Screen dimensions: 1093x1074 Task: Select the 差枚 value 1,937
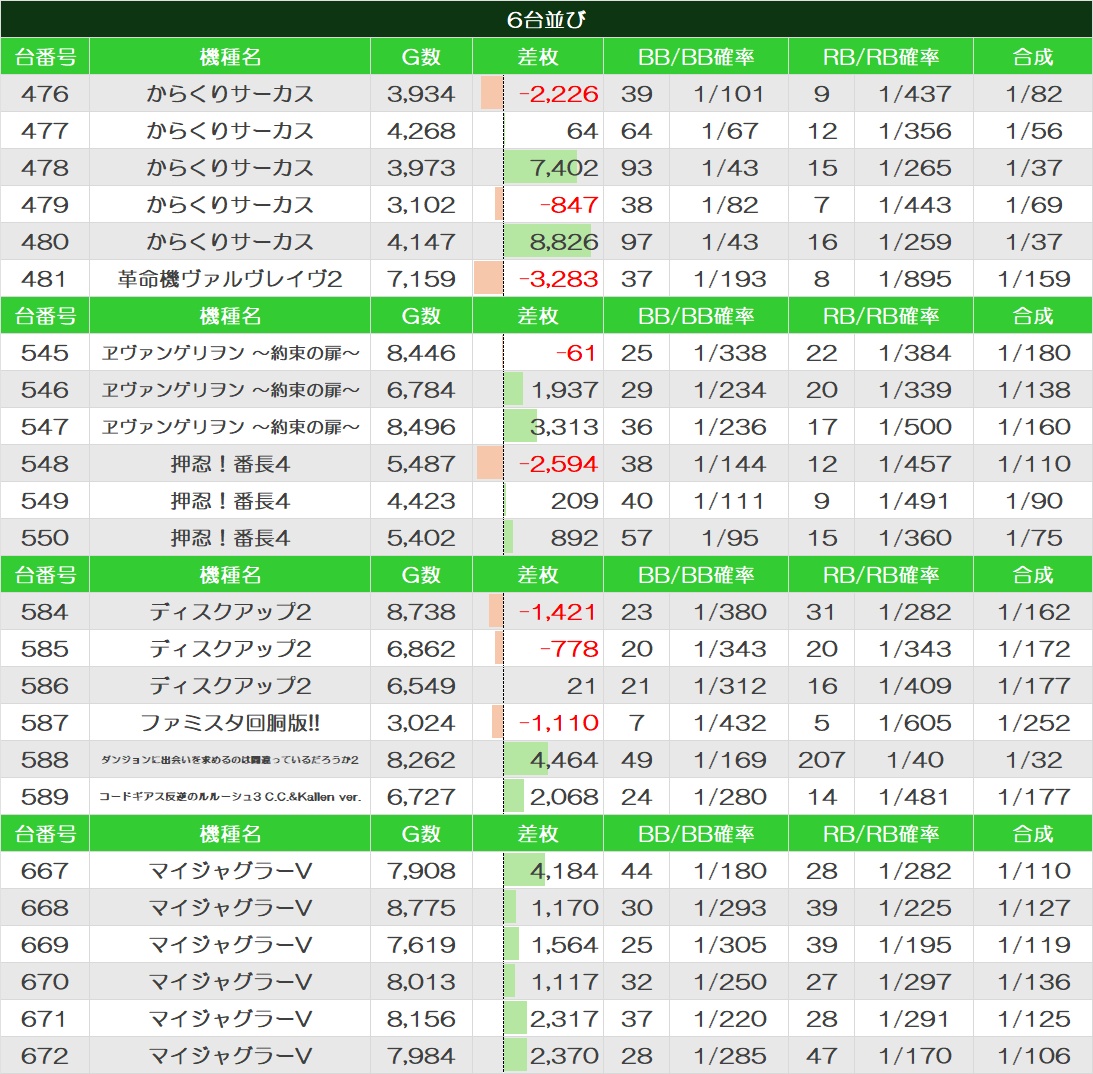pos(565,389)
